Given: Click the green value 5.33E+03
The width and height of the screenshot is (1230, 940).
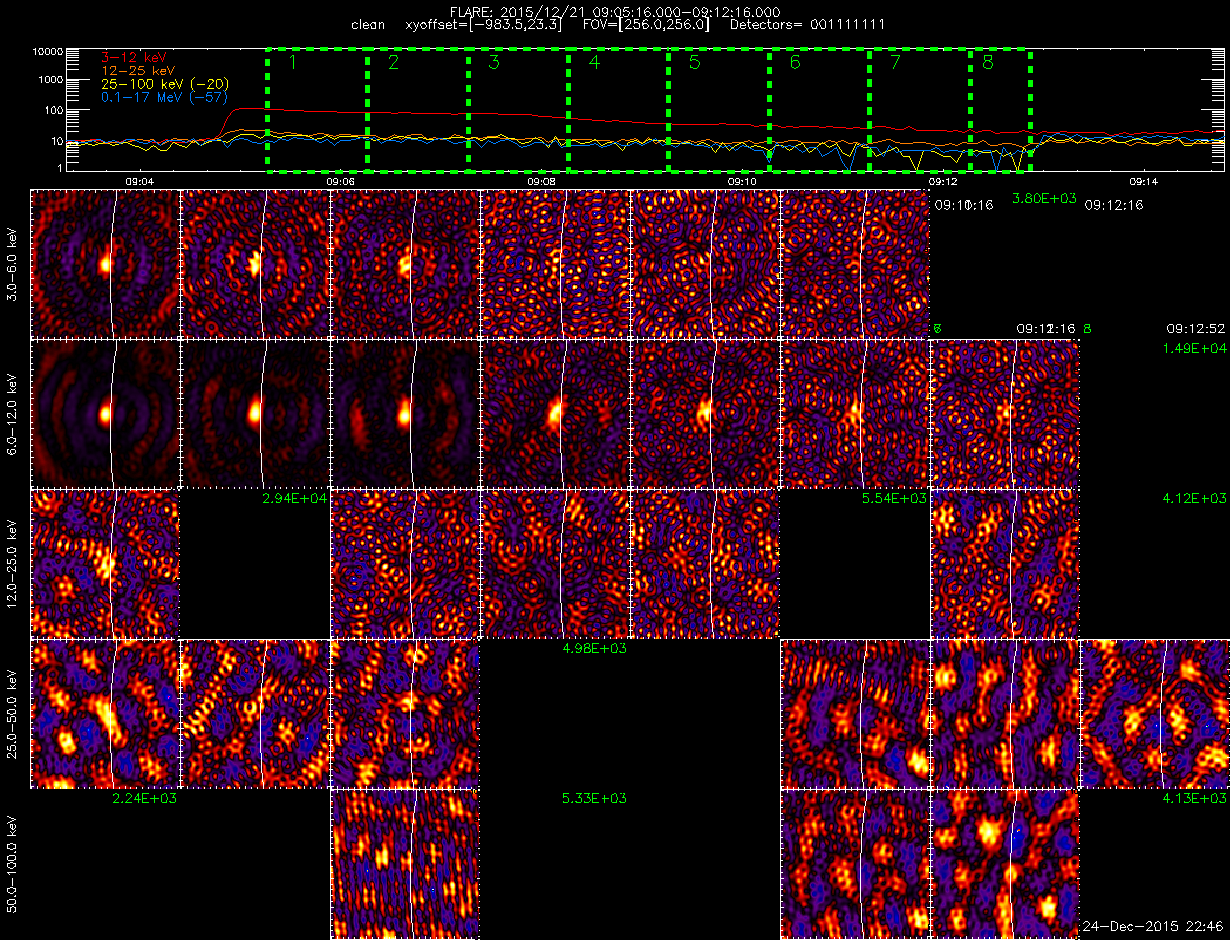Looking at the screenshot, I should click(x=594, y=798).
